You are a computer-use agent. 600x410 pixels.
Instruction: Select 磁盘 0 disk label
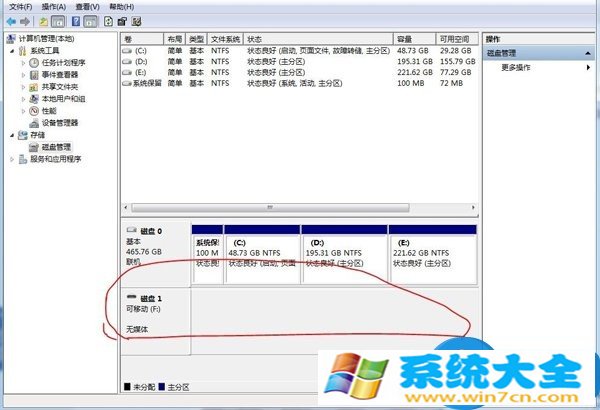(151, 231)
